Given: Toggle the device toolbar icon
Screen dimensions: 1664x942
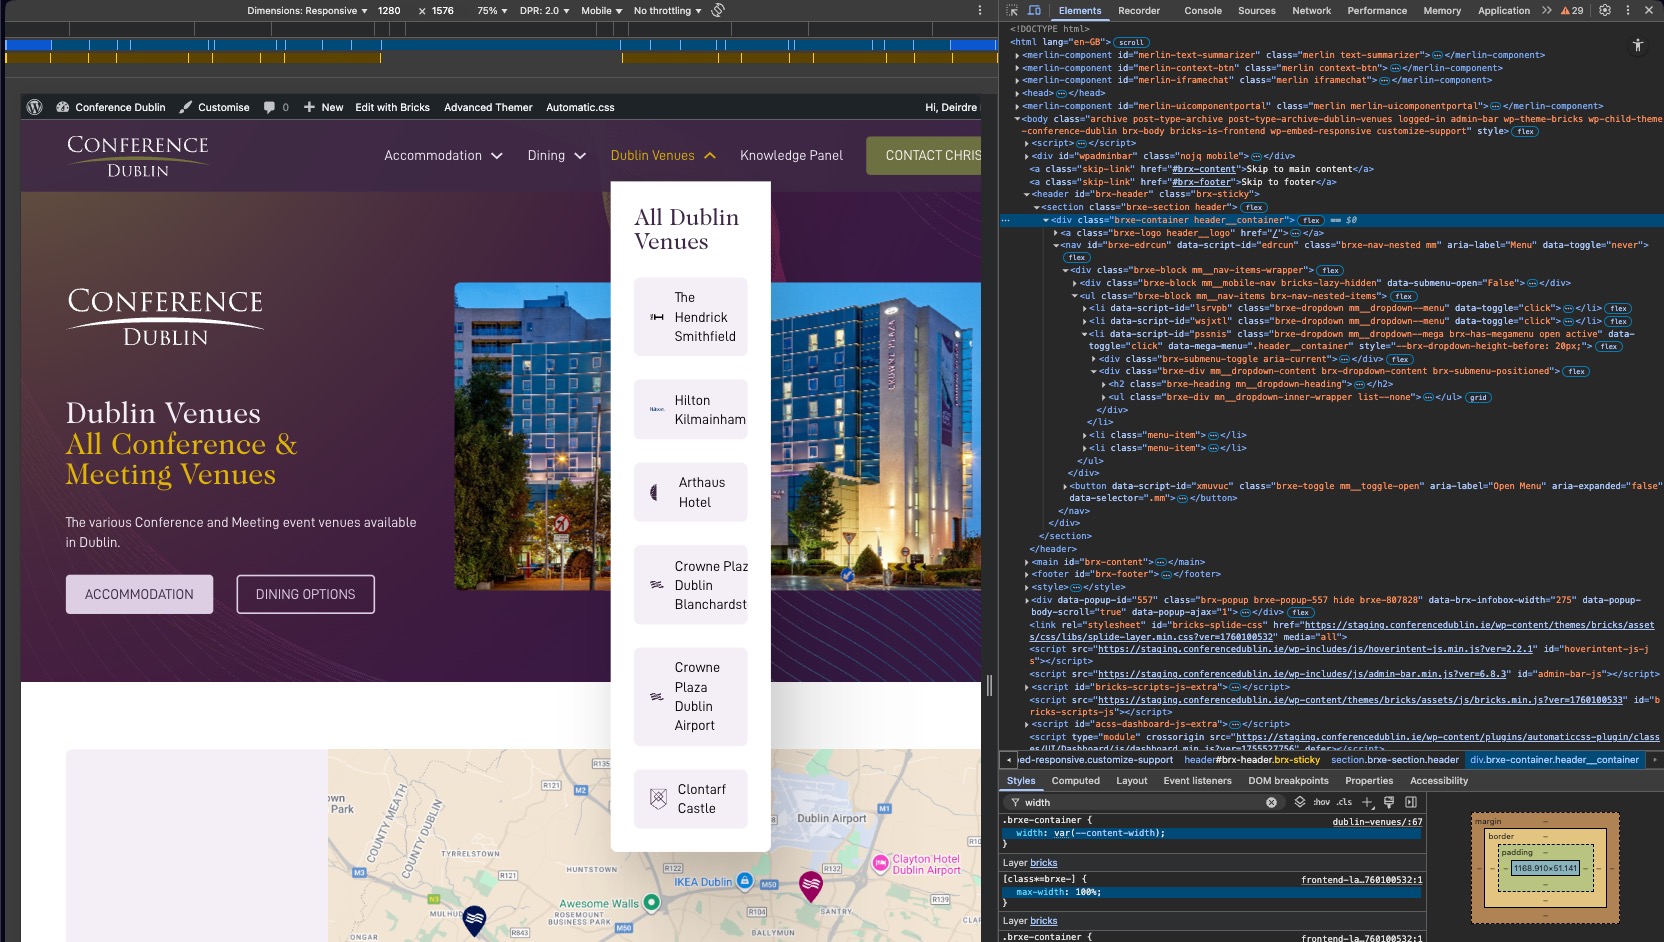Looking at the screenshot, I should pos(1034,10).
